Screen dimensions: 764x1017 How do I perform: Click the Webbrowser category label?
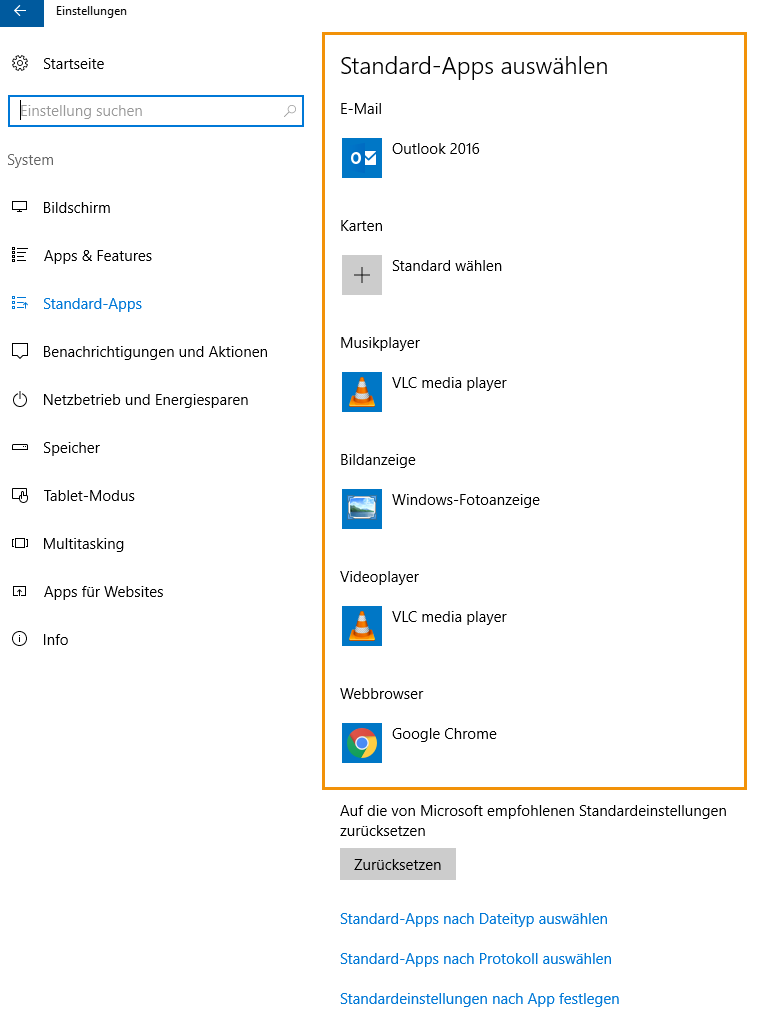coord(381,694)
